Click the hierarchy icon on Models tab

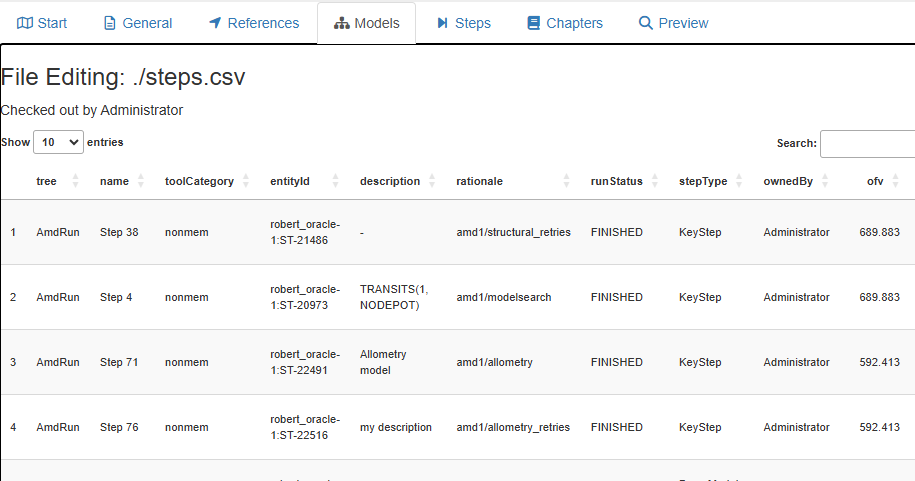(x=342, y=23)
